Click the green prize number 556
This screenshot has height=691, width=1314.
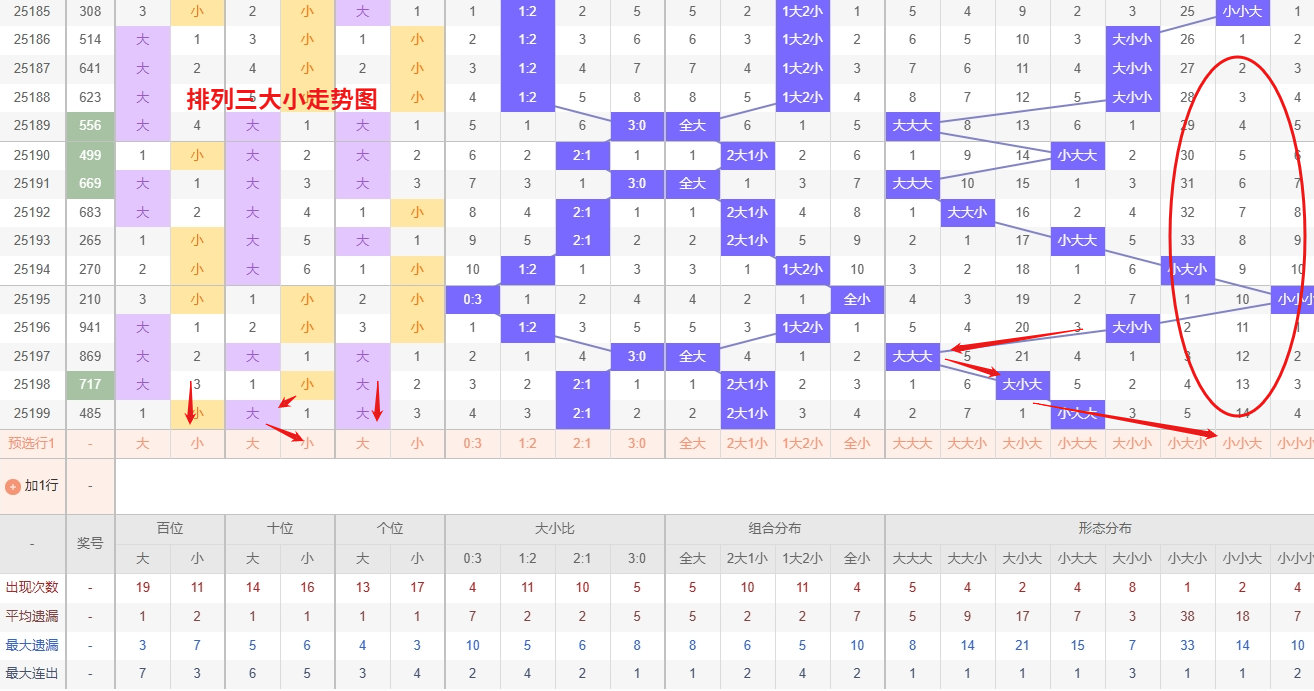pyautogui.click(x=90, y=126)
